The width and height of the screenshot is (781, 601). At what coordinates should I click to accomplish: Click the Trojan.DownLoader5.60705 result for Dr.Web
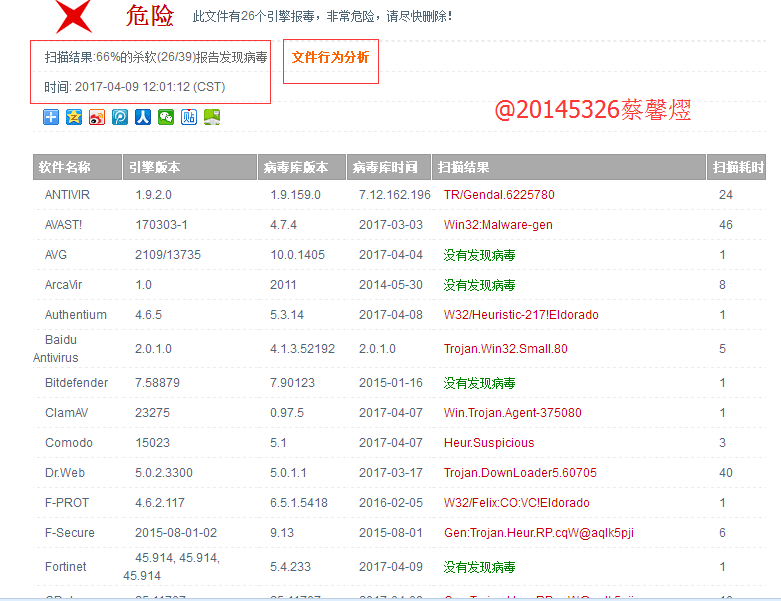coord(520,473)
